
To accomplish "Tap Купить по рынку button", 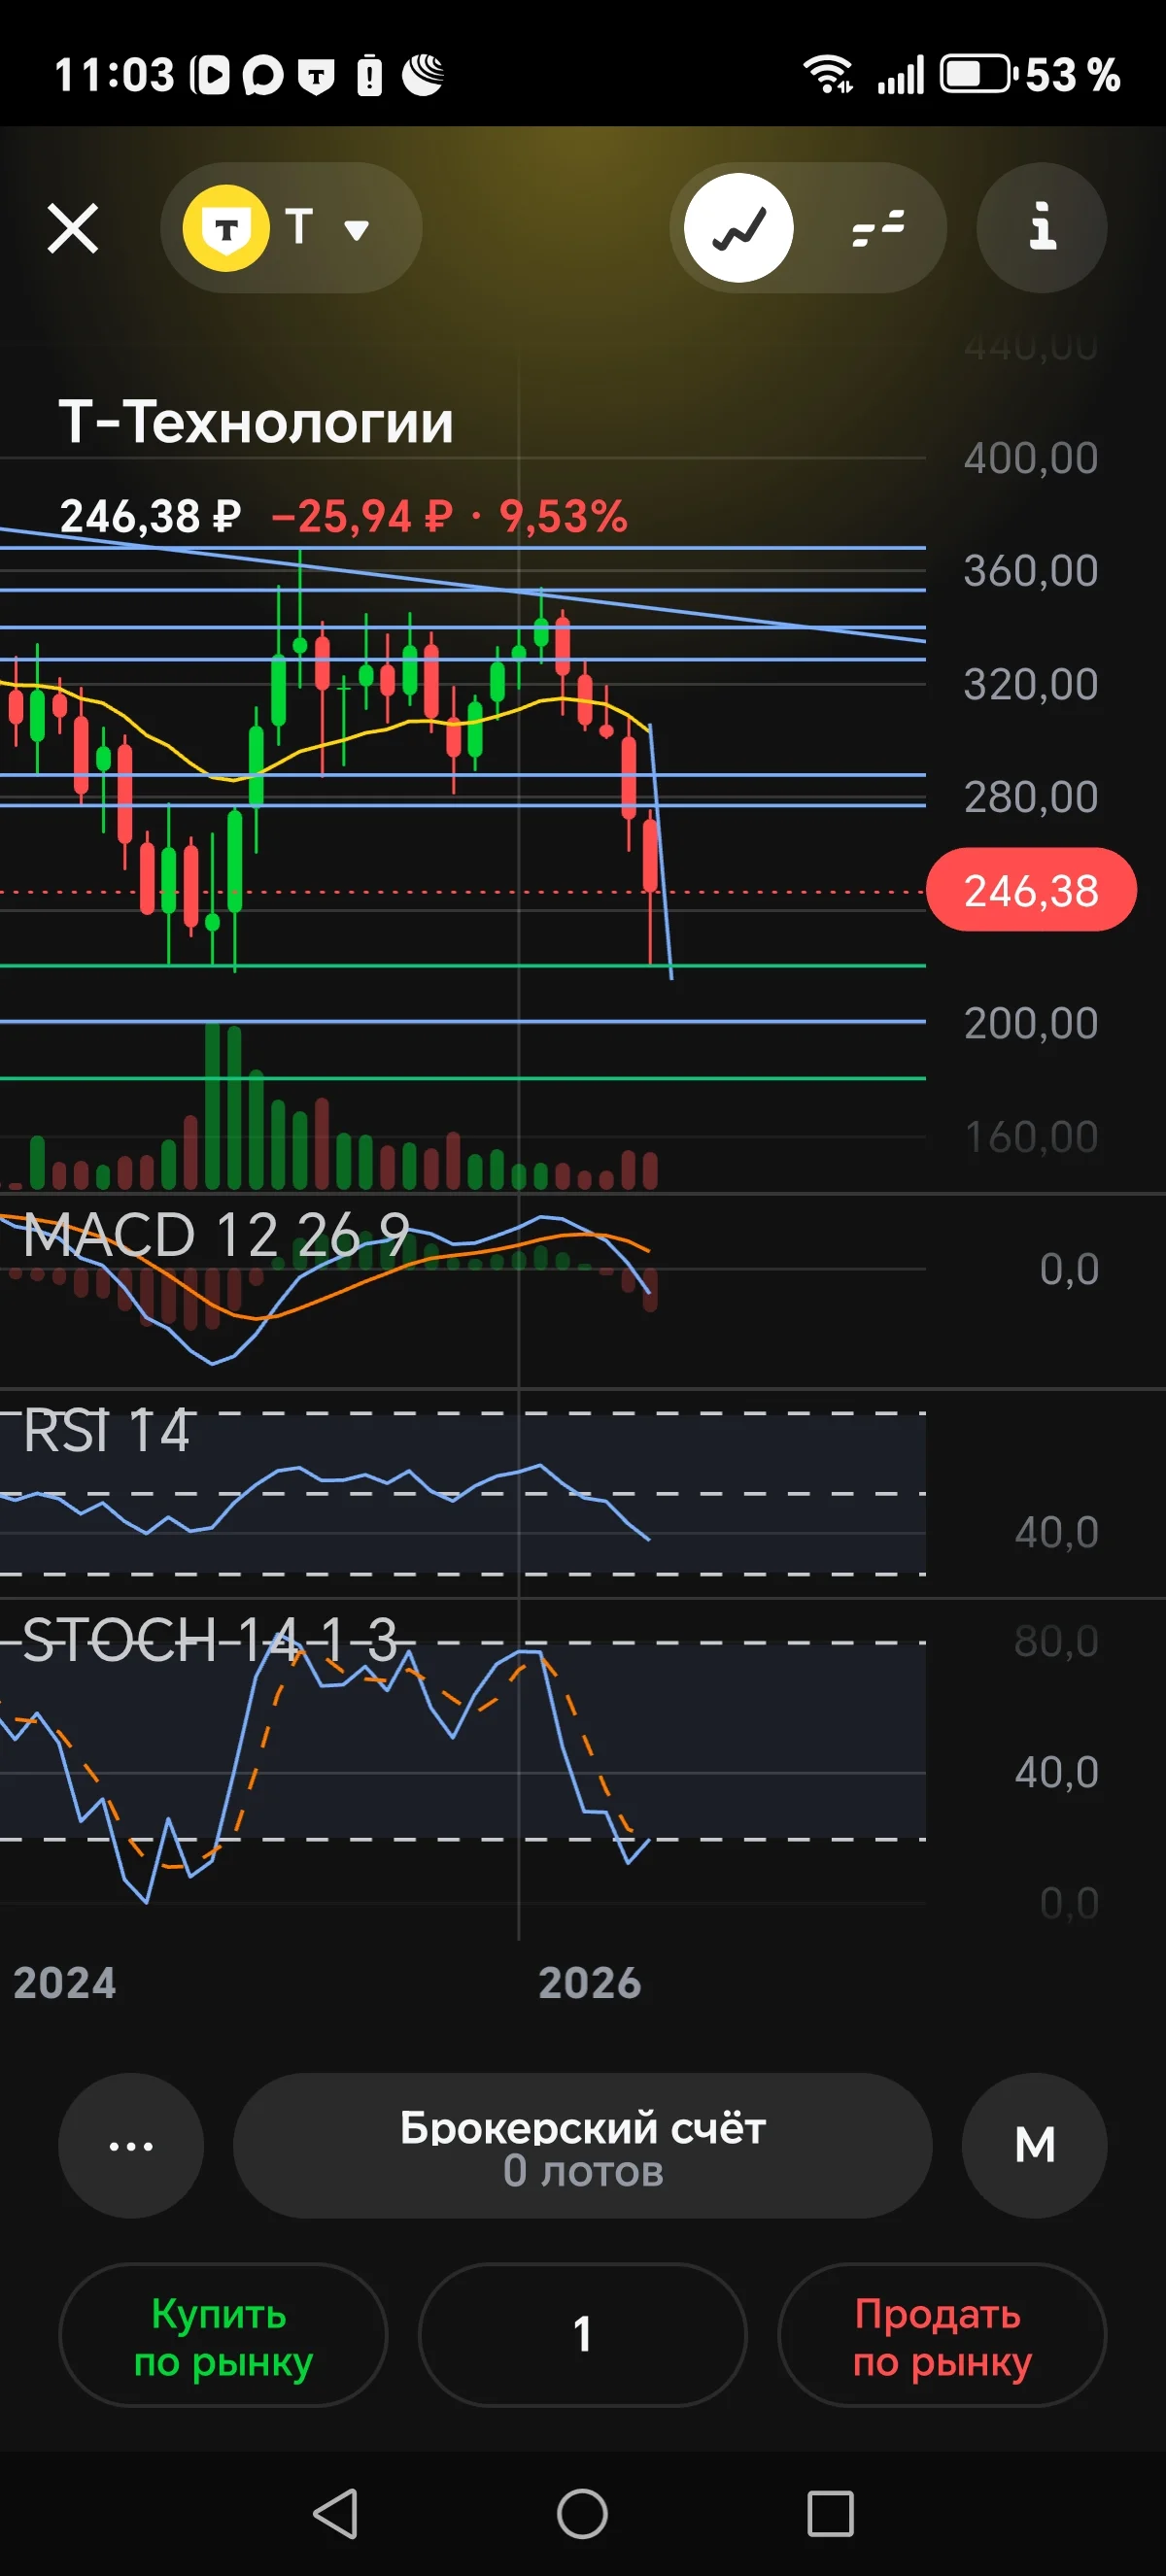I will [223, 2335].
